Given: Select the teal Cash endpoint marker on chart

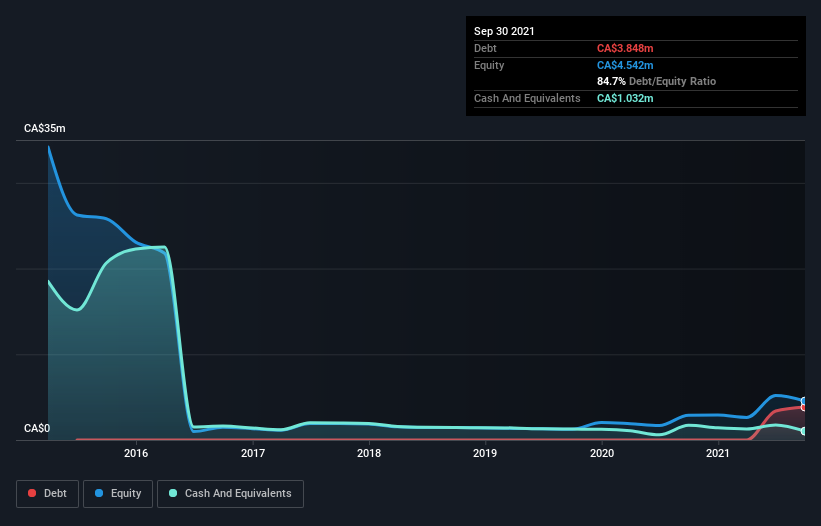Looking at the screenshot, I should point(804,431).
